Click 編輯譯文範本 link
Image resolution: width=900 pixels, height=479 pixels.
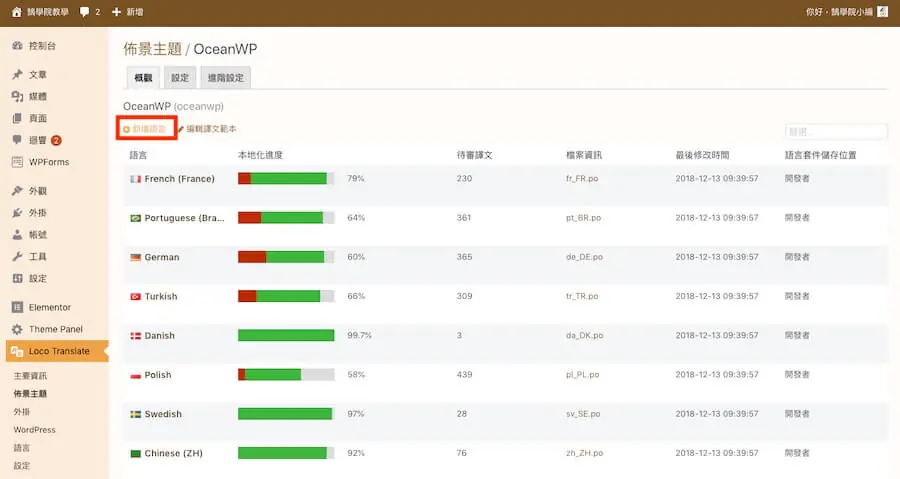pyautogui.click(x=211, y=129)
